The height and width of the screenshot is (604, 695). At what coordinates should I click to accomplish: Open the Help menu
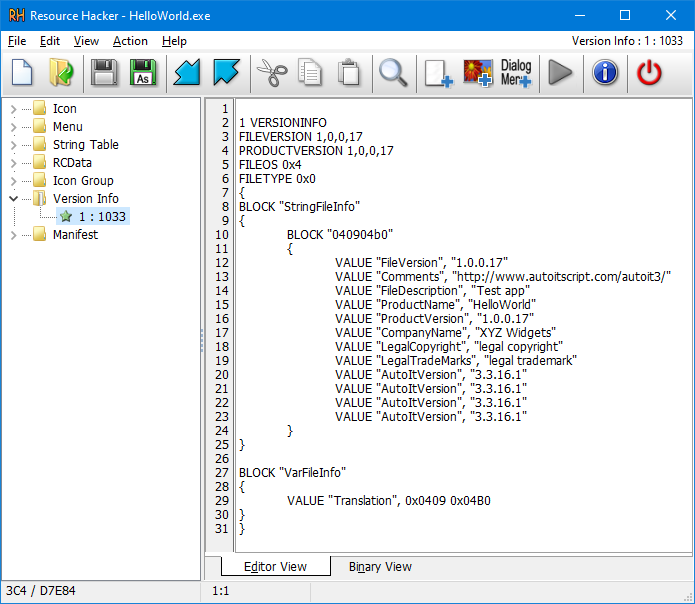174,41
